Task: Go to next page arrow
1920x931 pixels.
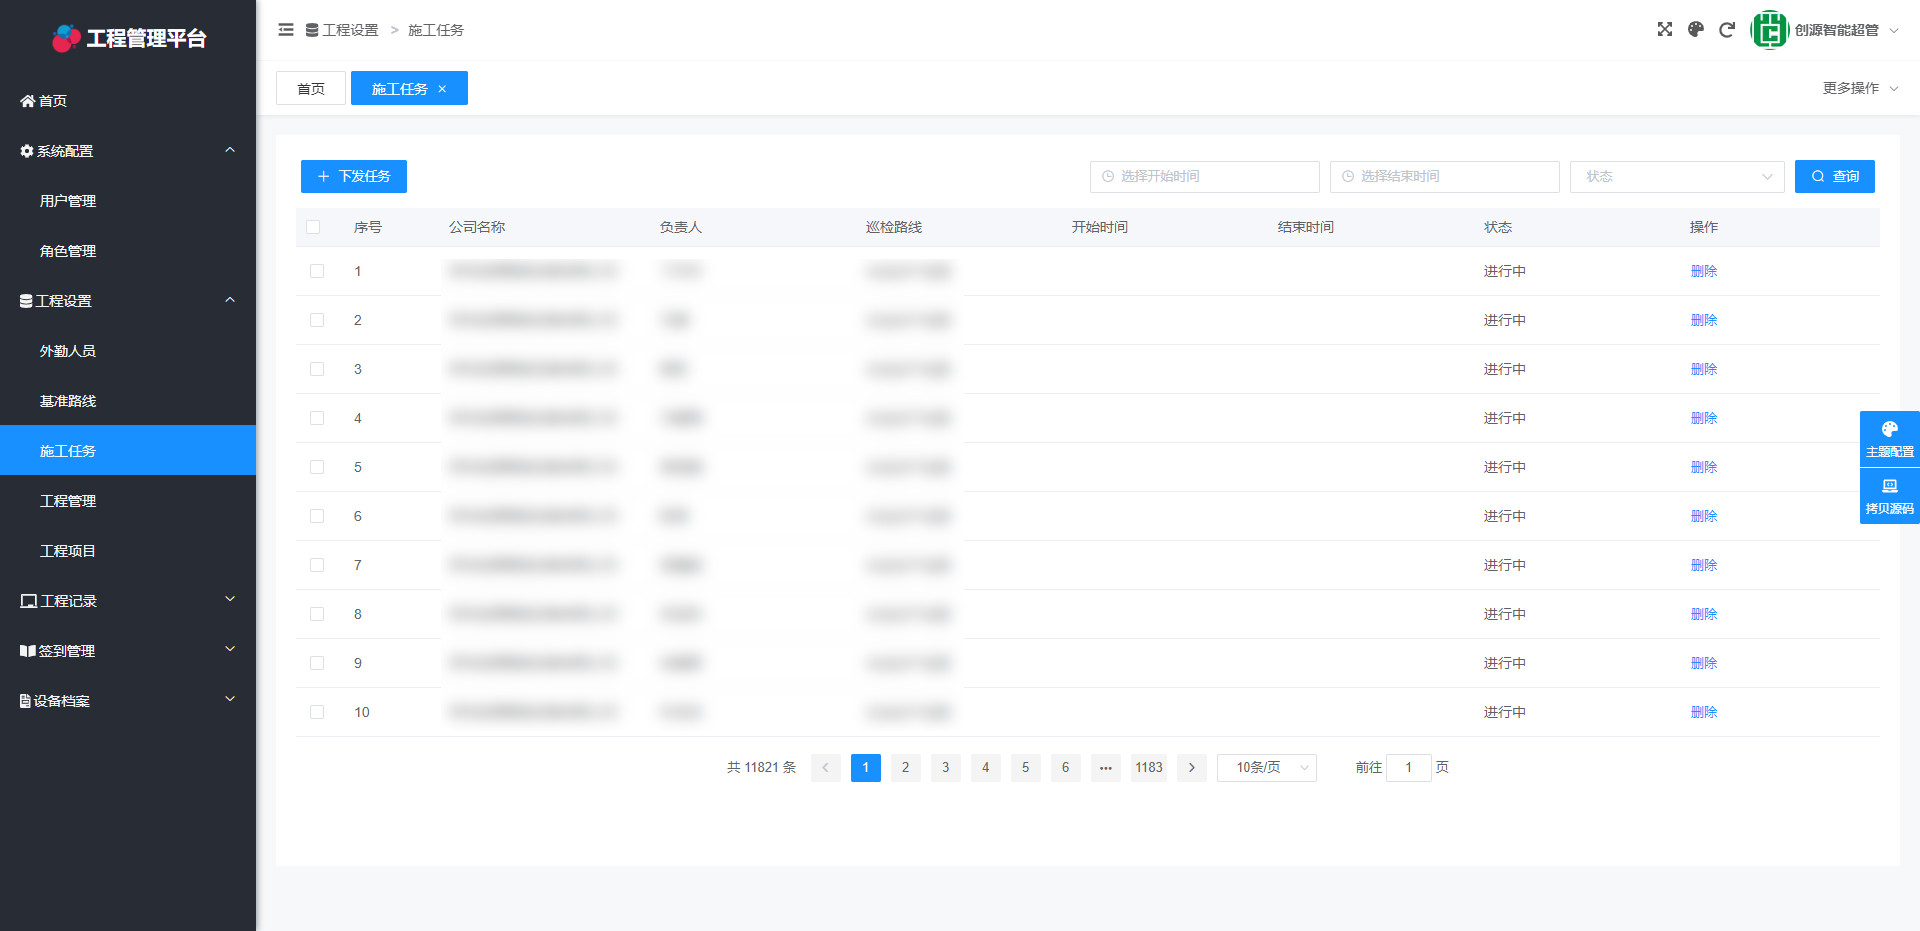Action: [x=1191, y=768]
